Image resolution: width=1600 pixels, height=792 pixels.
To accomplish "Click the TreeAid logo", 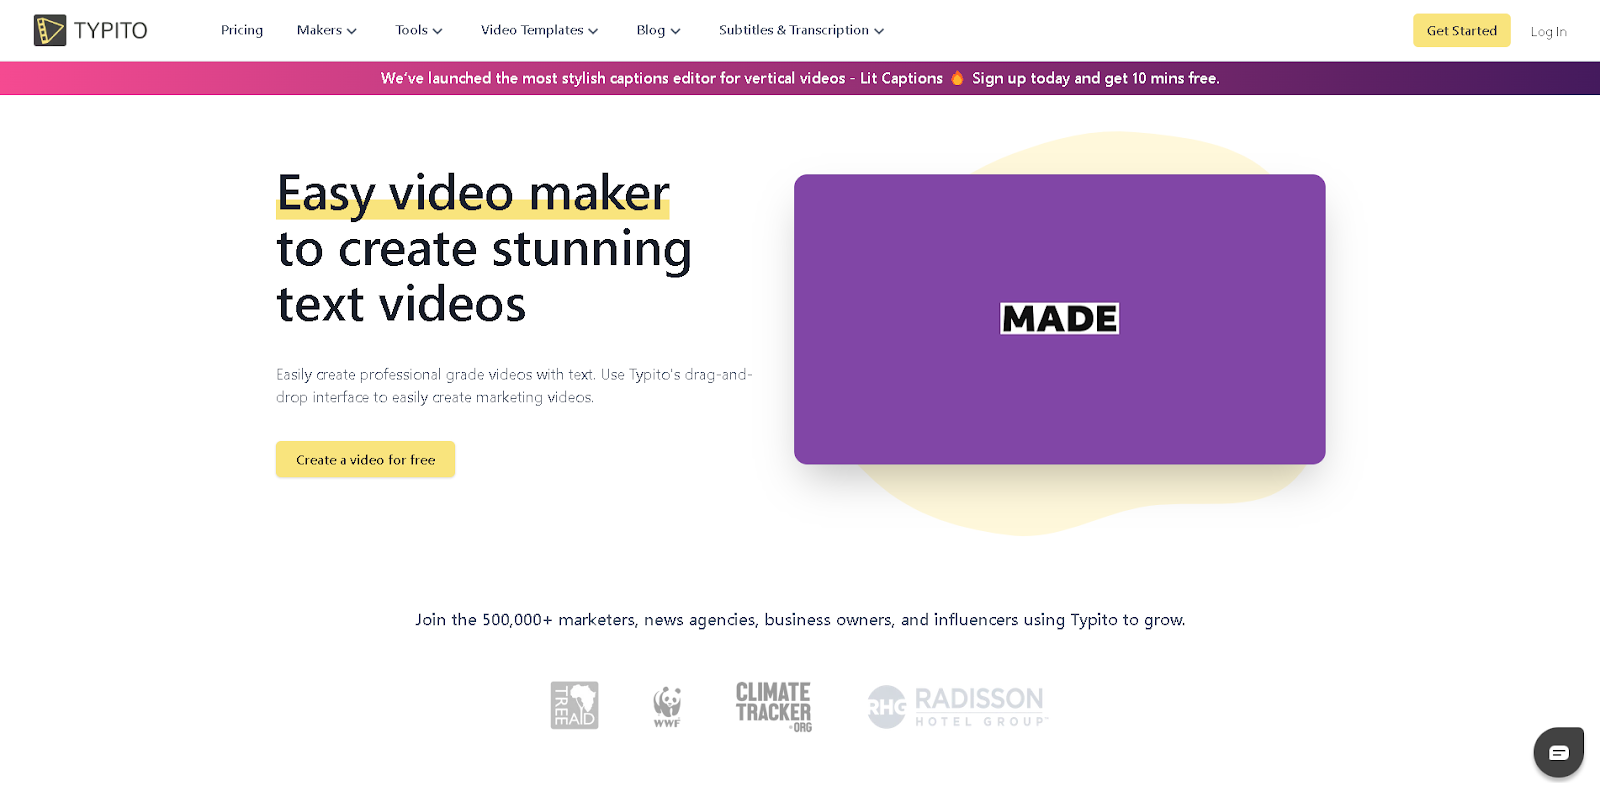I will click(x=574, y=705).
